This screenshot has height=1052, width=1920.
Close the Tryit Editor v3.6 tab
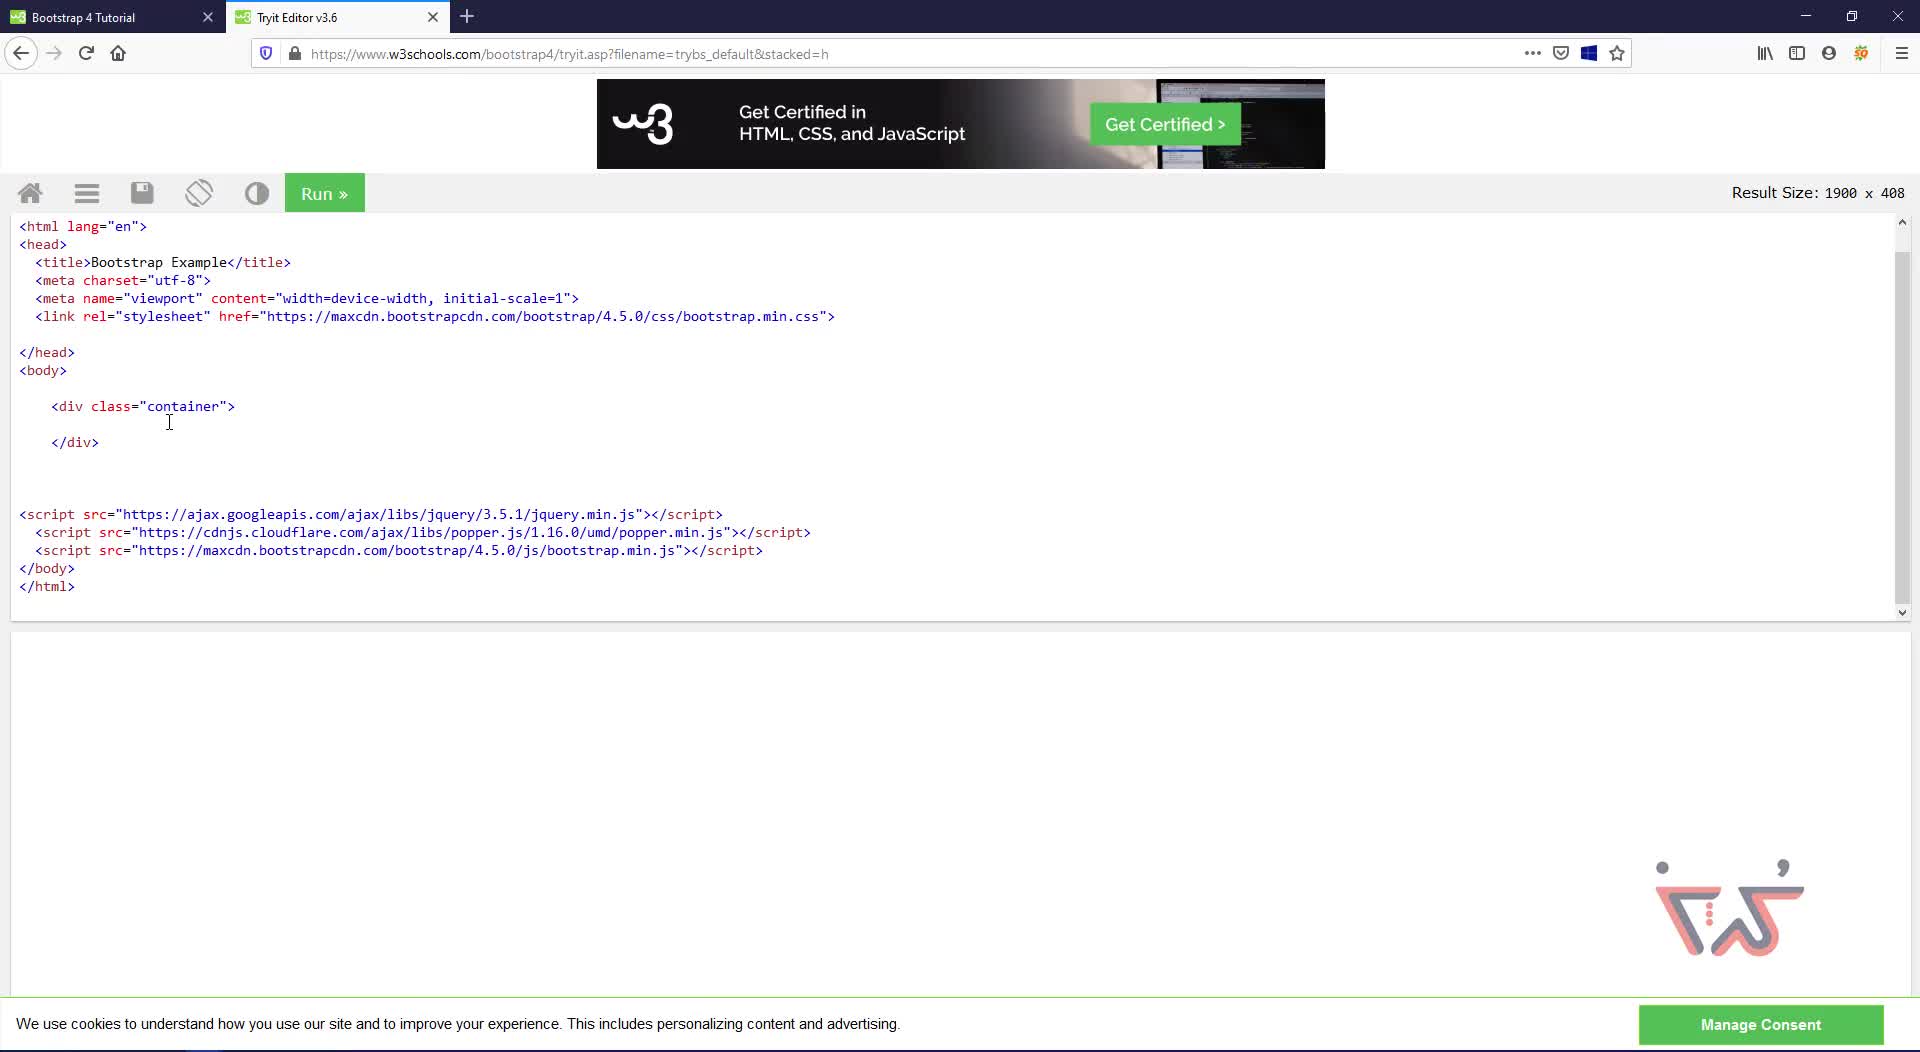click(x=433, y=17)
